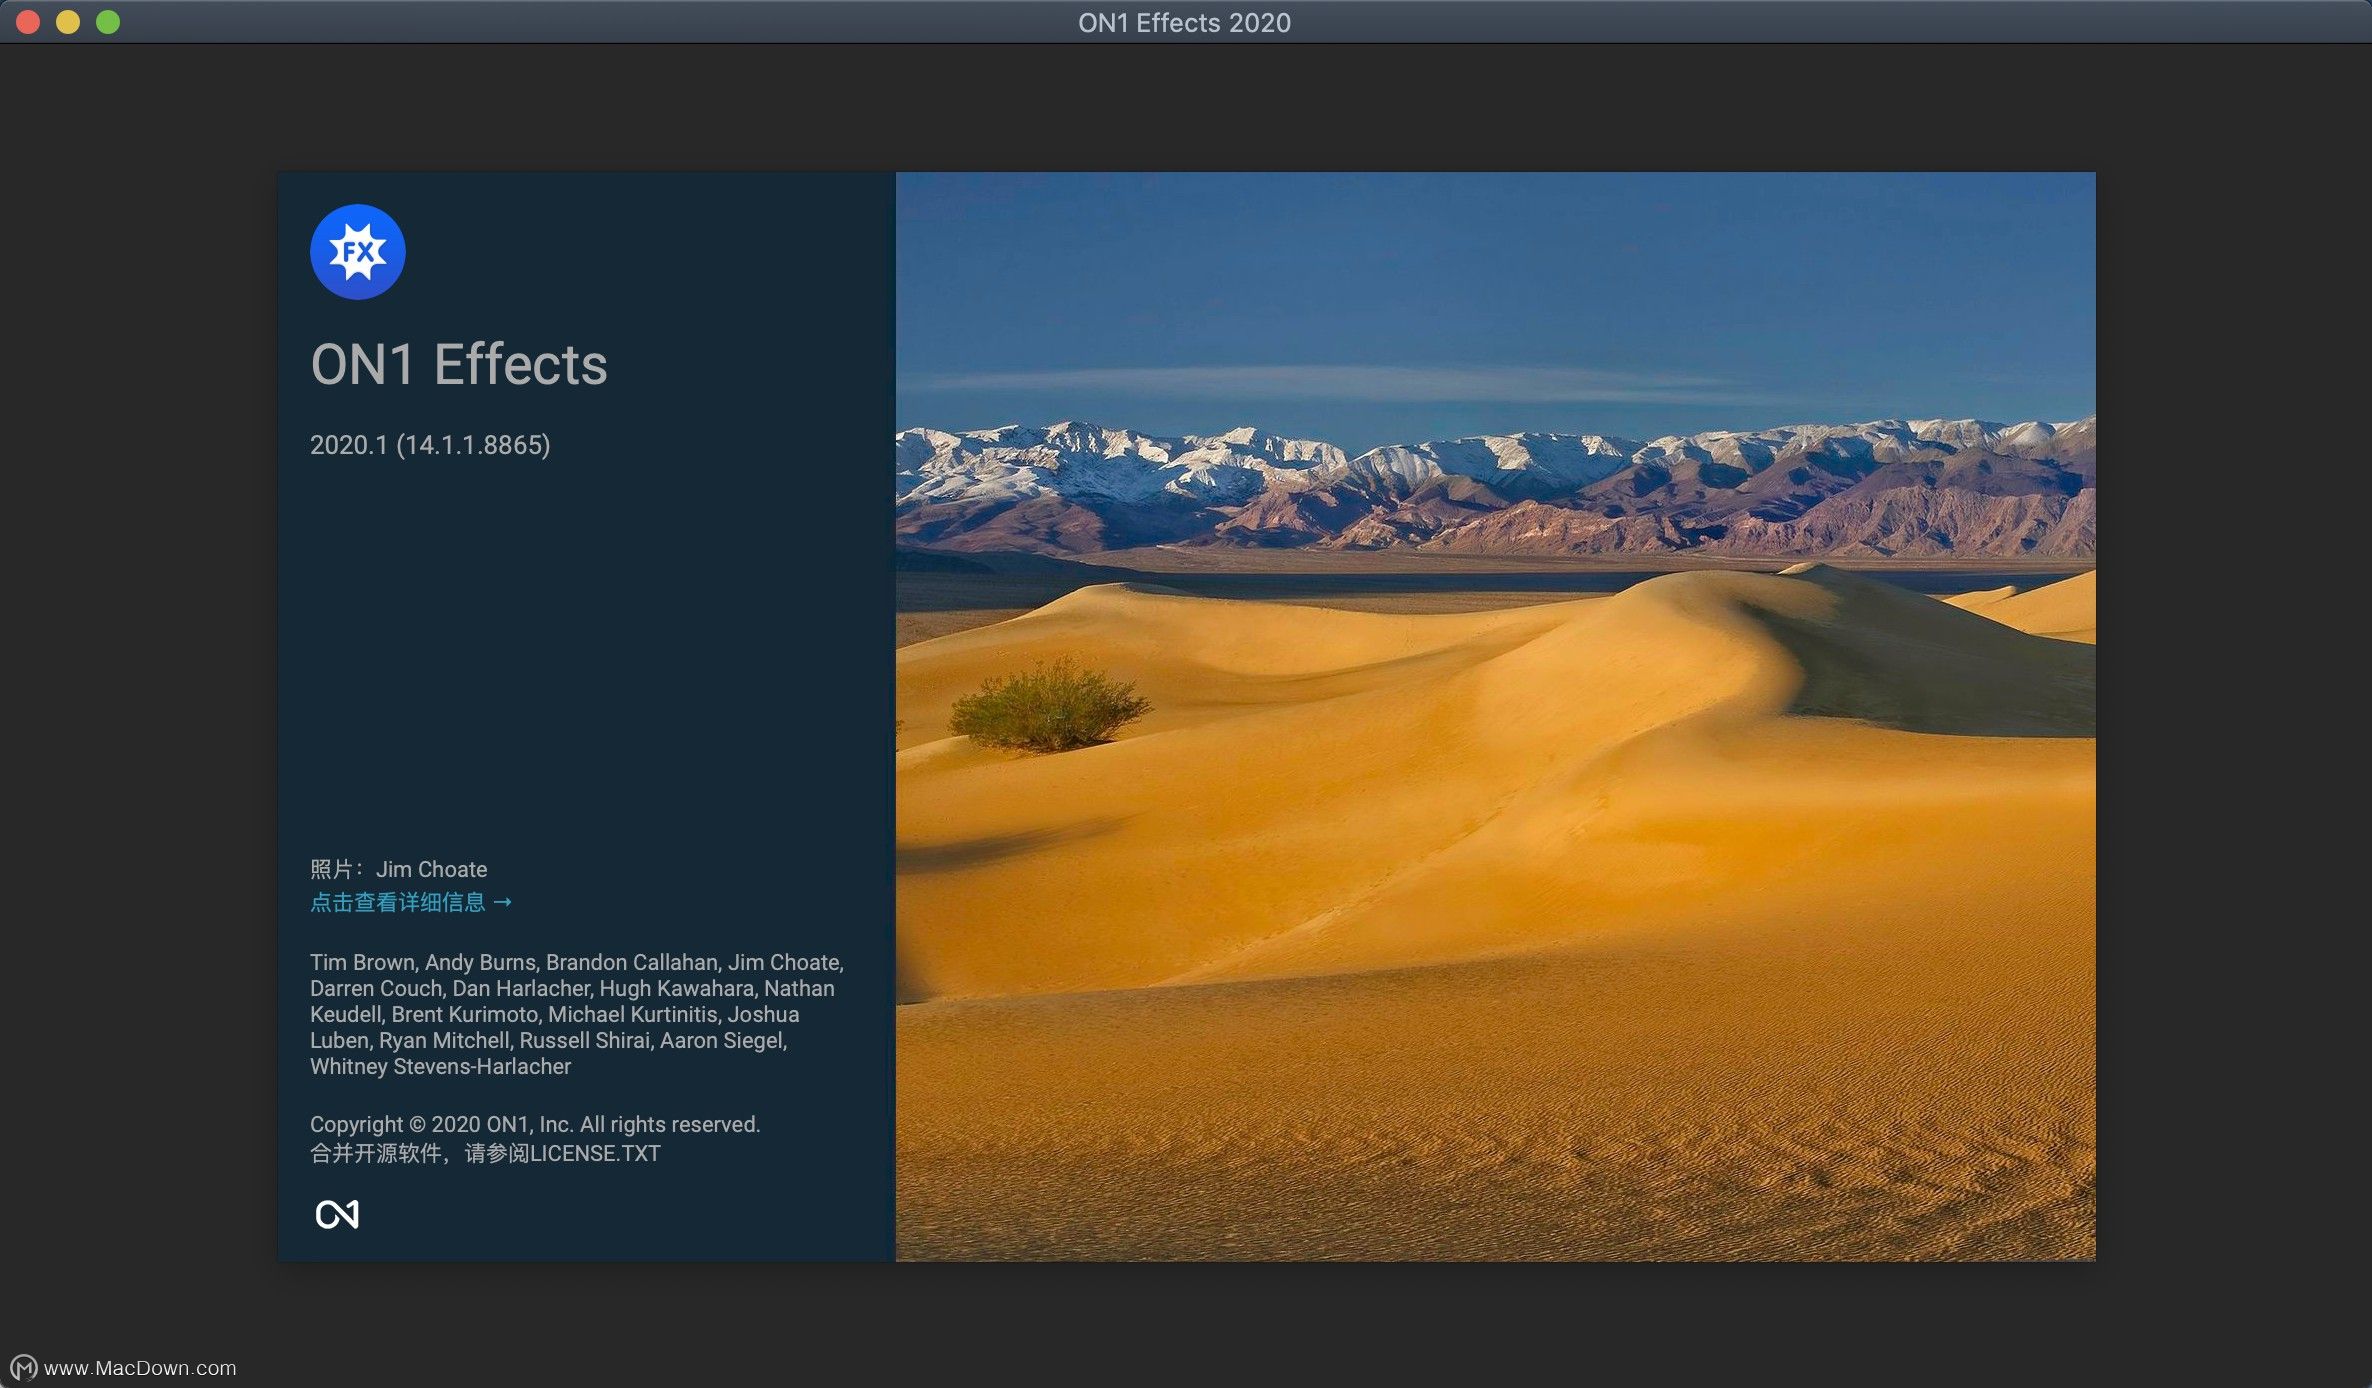Image resolution: width=2372 pixels, height=1388 pixels.
Task: Click the Whitney Stevens-Harlacher credit line
Action: tap(440, 1066)
